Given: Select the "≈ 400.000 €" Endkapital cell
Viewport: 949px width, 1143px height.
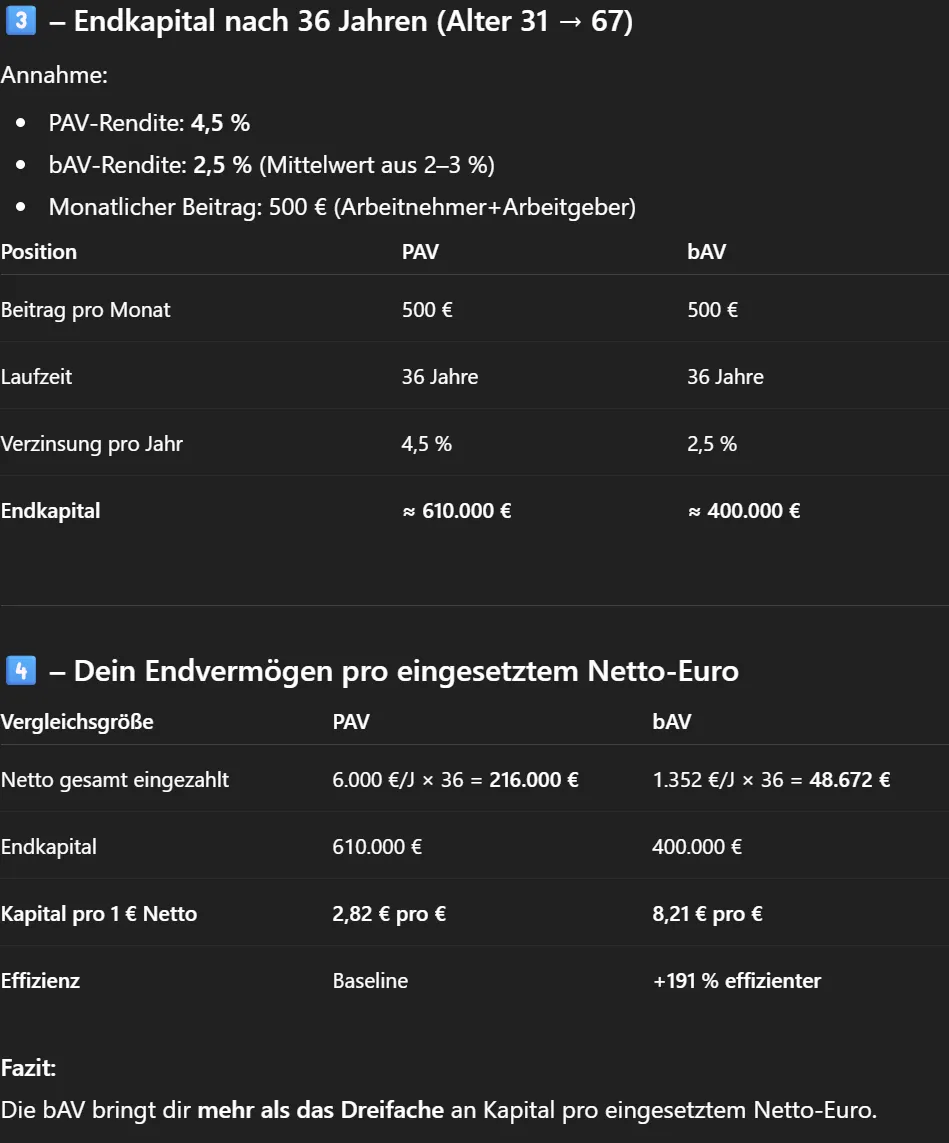Looking at the screenshot, I should (x=743, y=511).
